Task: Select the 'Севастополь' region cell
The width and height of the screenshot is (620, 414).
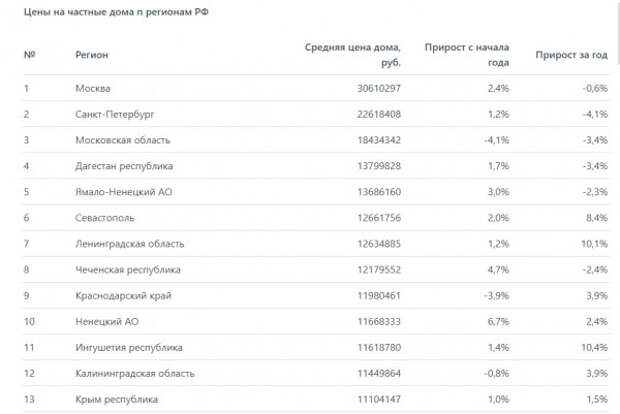Action: pos(105,218)
